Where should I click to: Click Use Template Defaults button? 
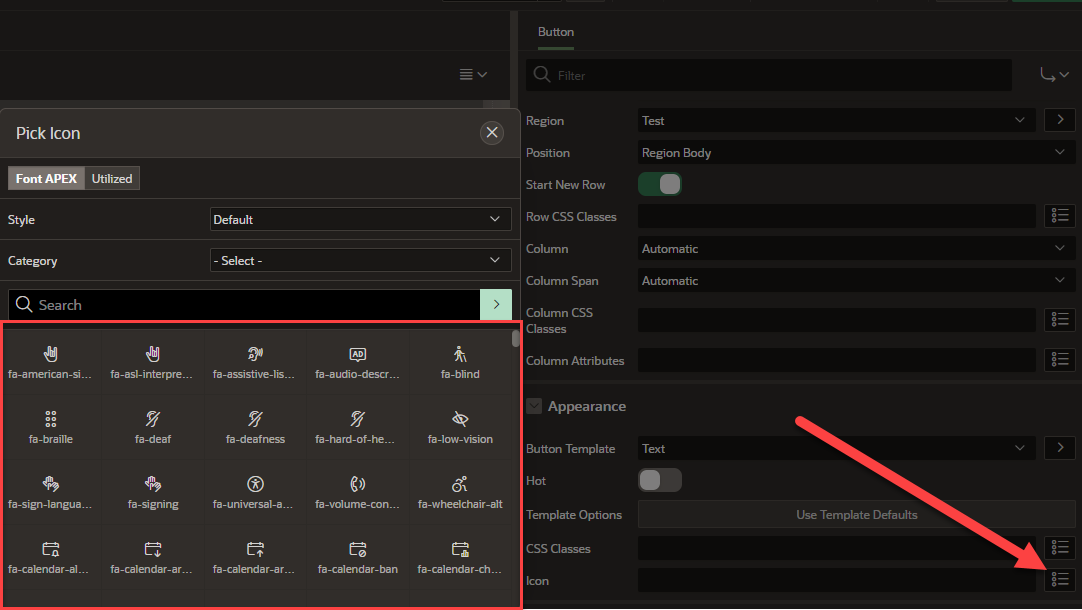click(x=856, y=514)
